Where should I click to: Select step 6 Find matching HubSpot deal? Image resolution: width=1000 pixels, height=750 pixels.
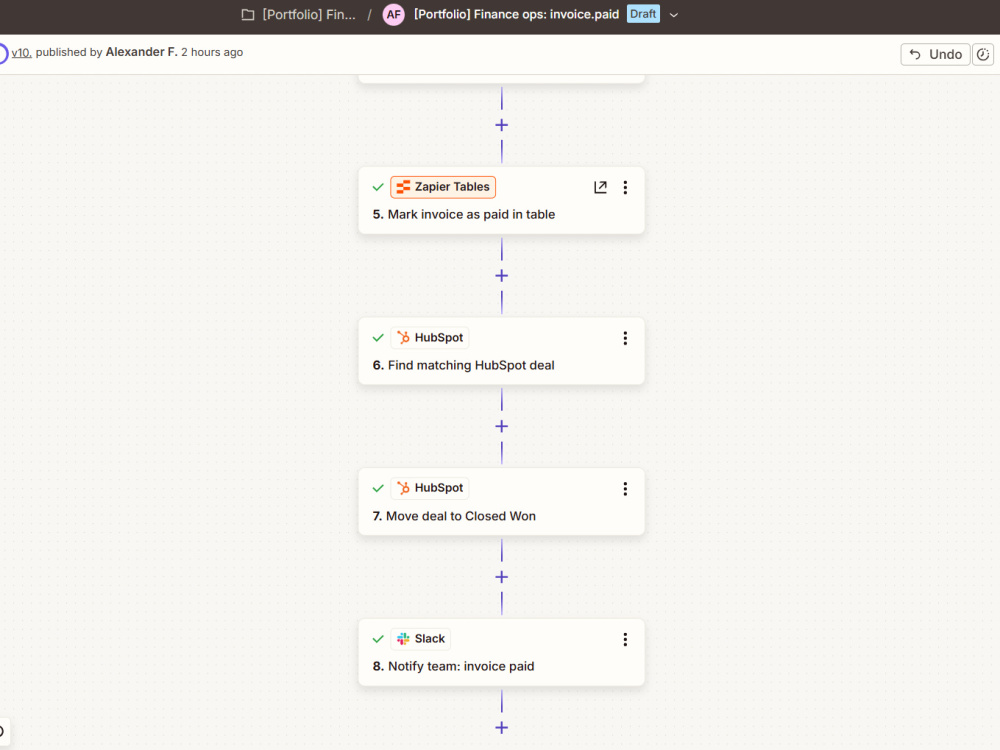coord(501,351)
